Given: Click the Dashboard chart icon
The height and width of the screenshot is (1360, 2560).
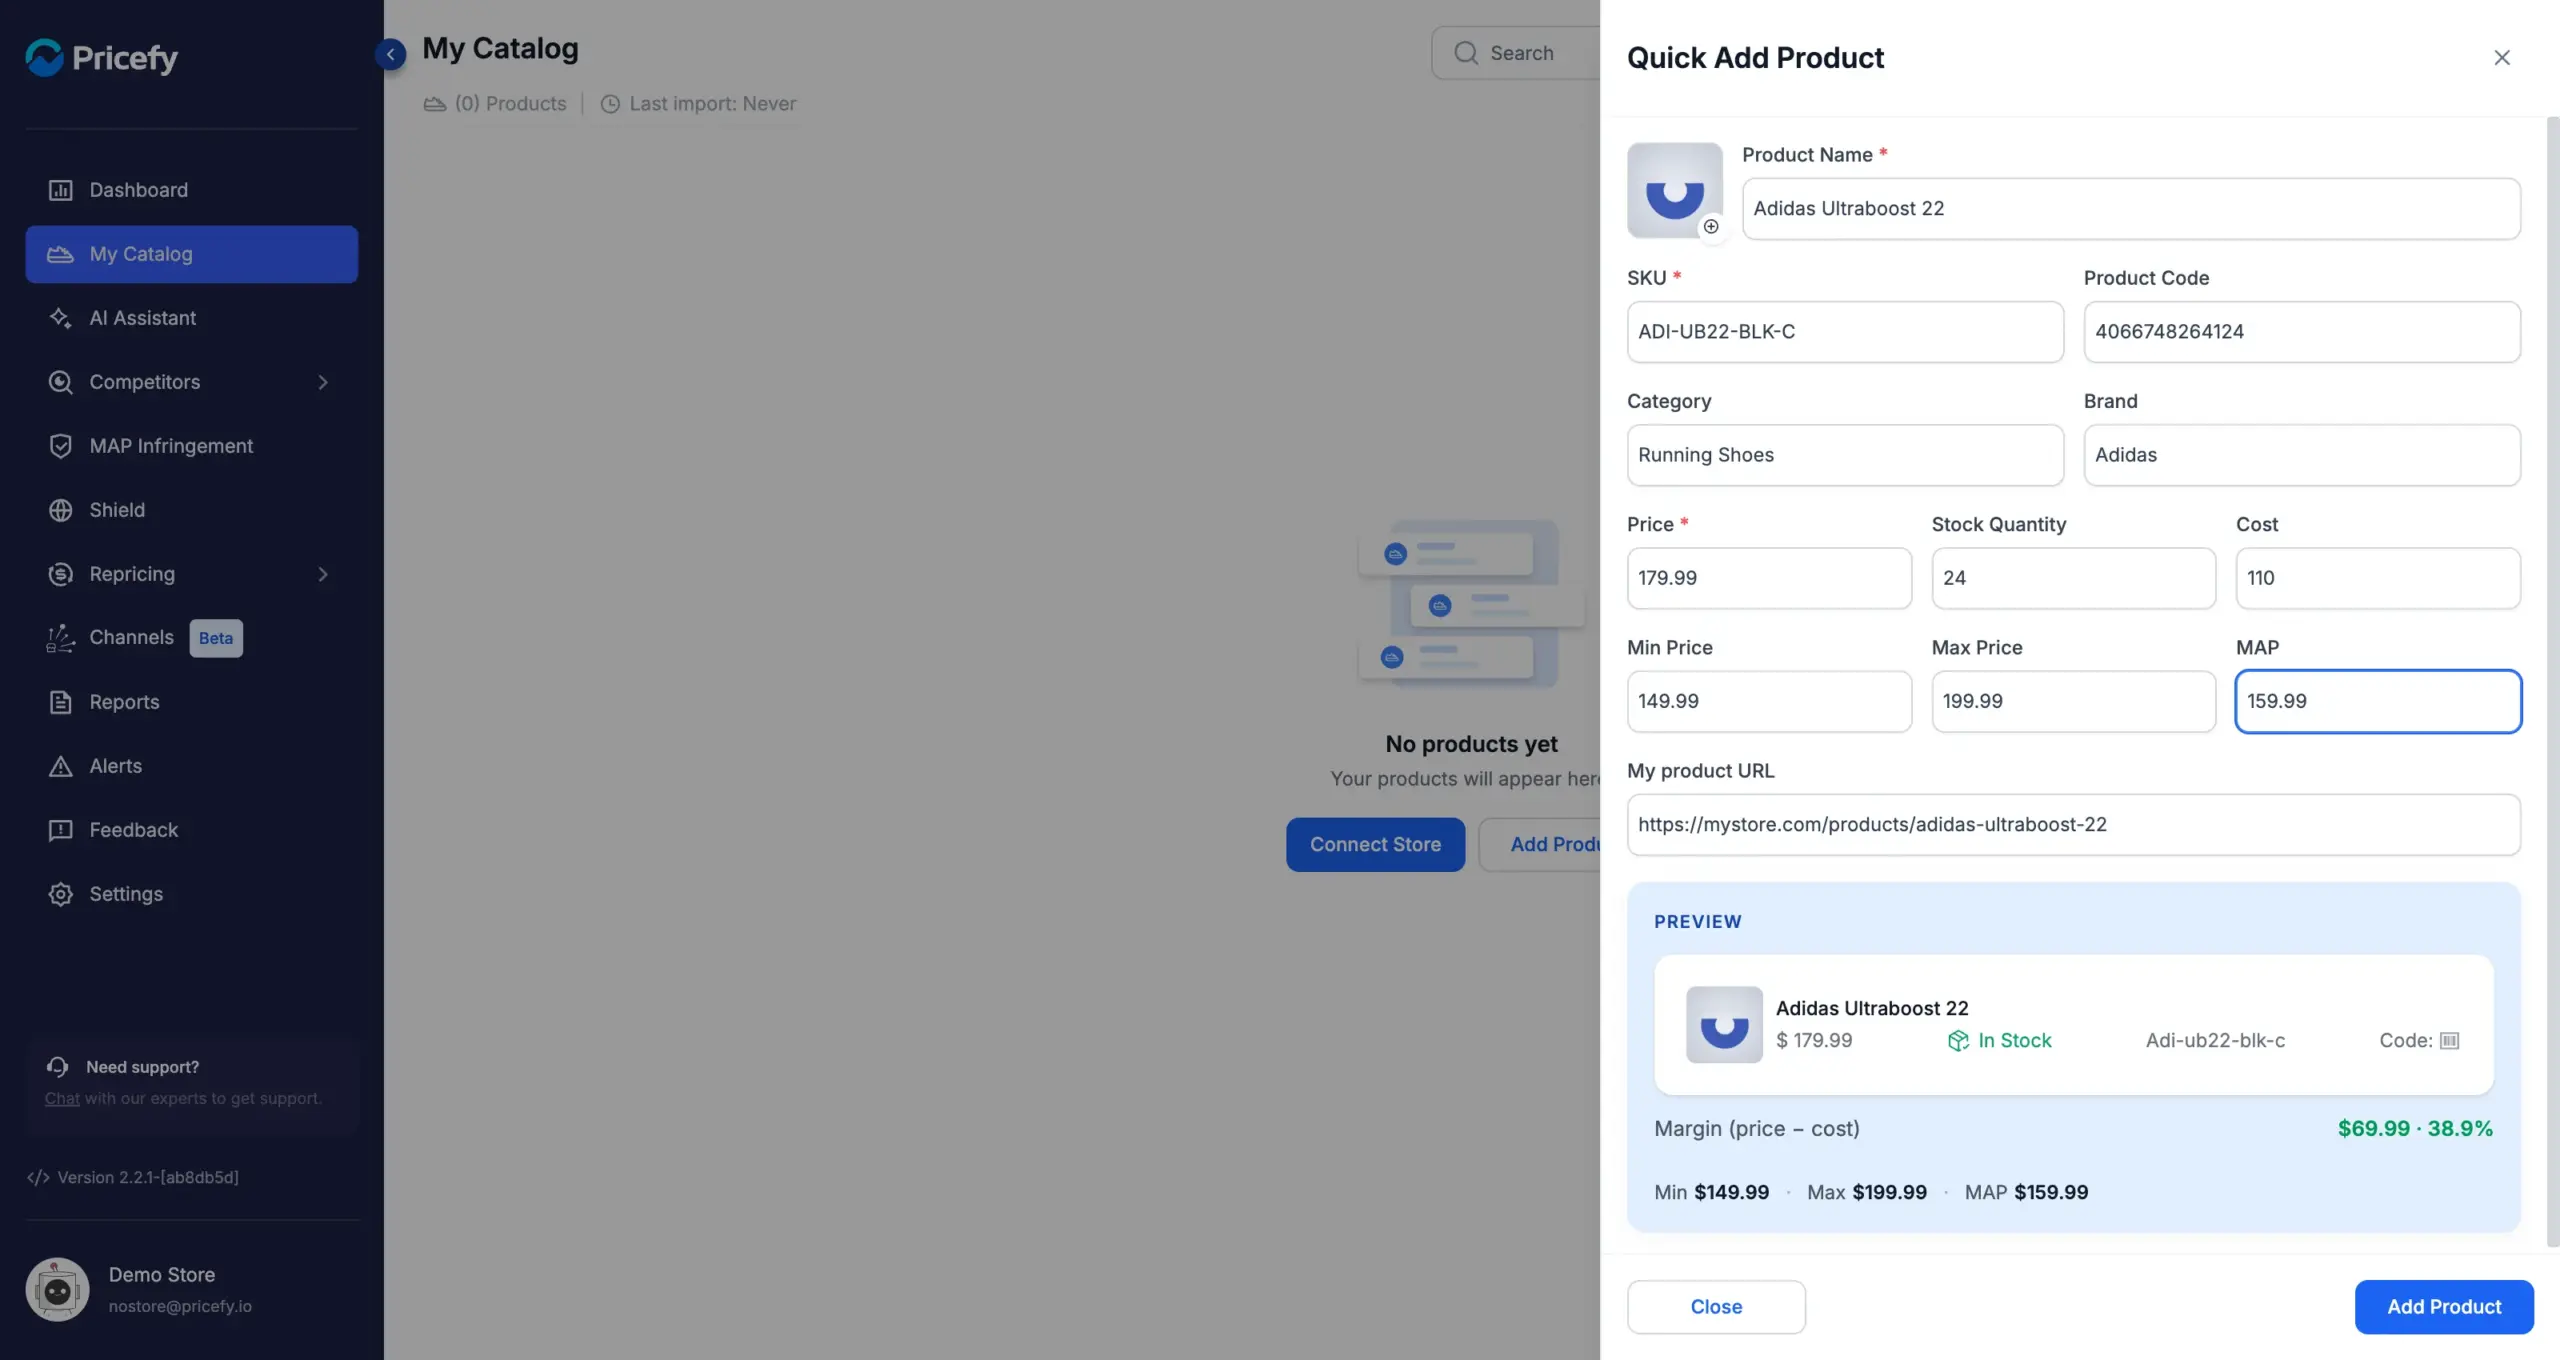Looking at the screenshot, I should pyautogui.click(x=60, y=190).
